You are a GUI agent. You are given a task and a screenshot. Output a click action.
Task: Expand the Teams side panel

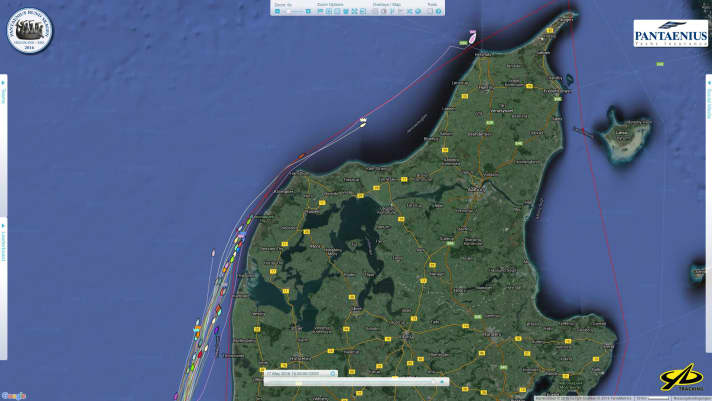tap(4, 95)
